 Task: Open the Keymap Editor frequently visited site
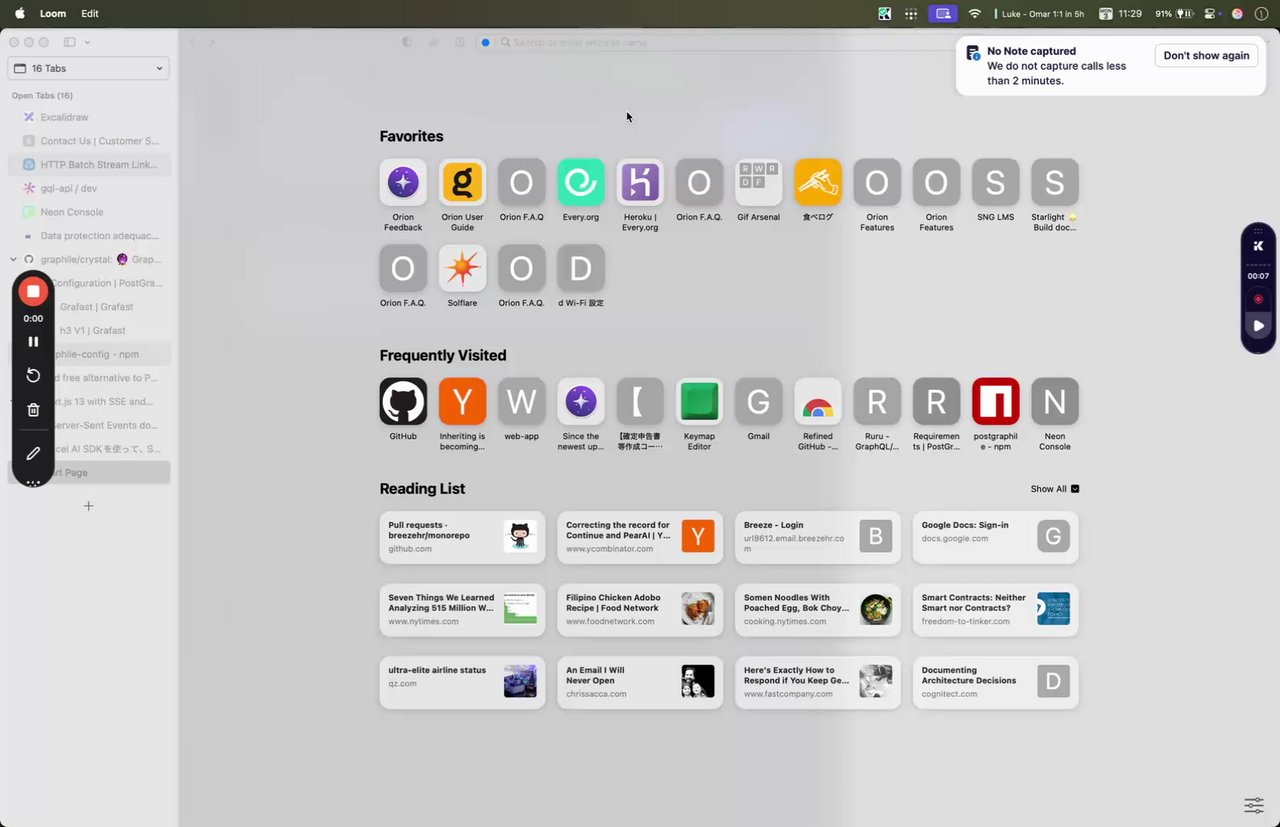point(699,415)
